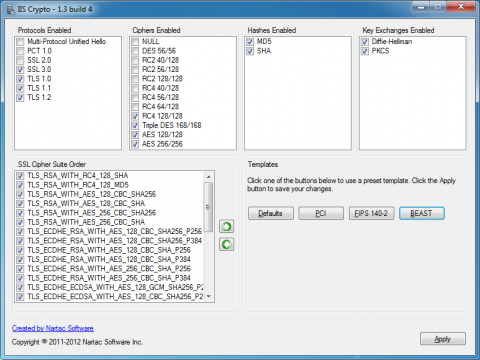Uncheck the Diffie-Hellman key exchange
Viewport: 480px width, 360px height.
tap(365, 42)
